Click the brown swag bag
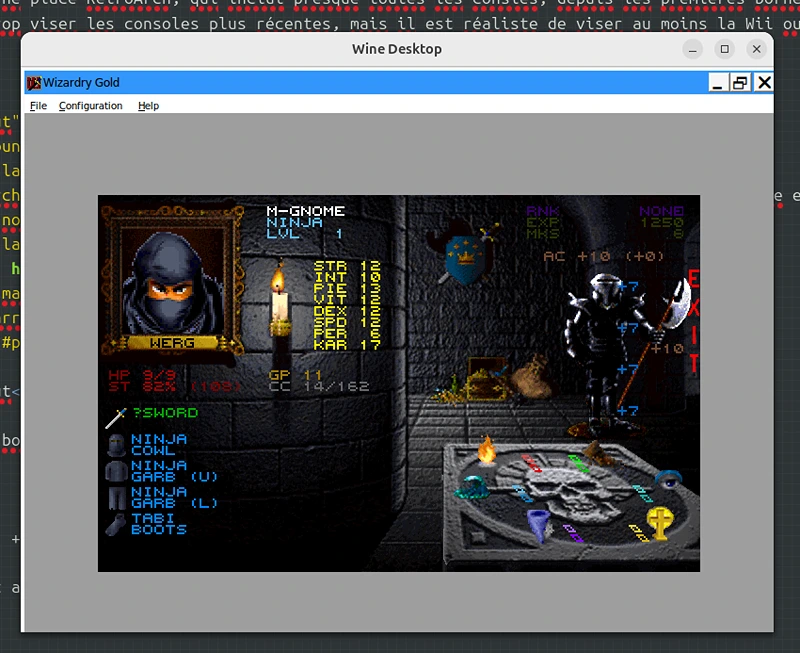Image resolution: width=800 pixels, height=653 pixels. [532, 377]
